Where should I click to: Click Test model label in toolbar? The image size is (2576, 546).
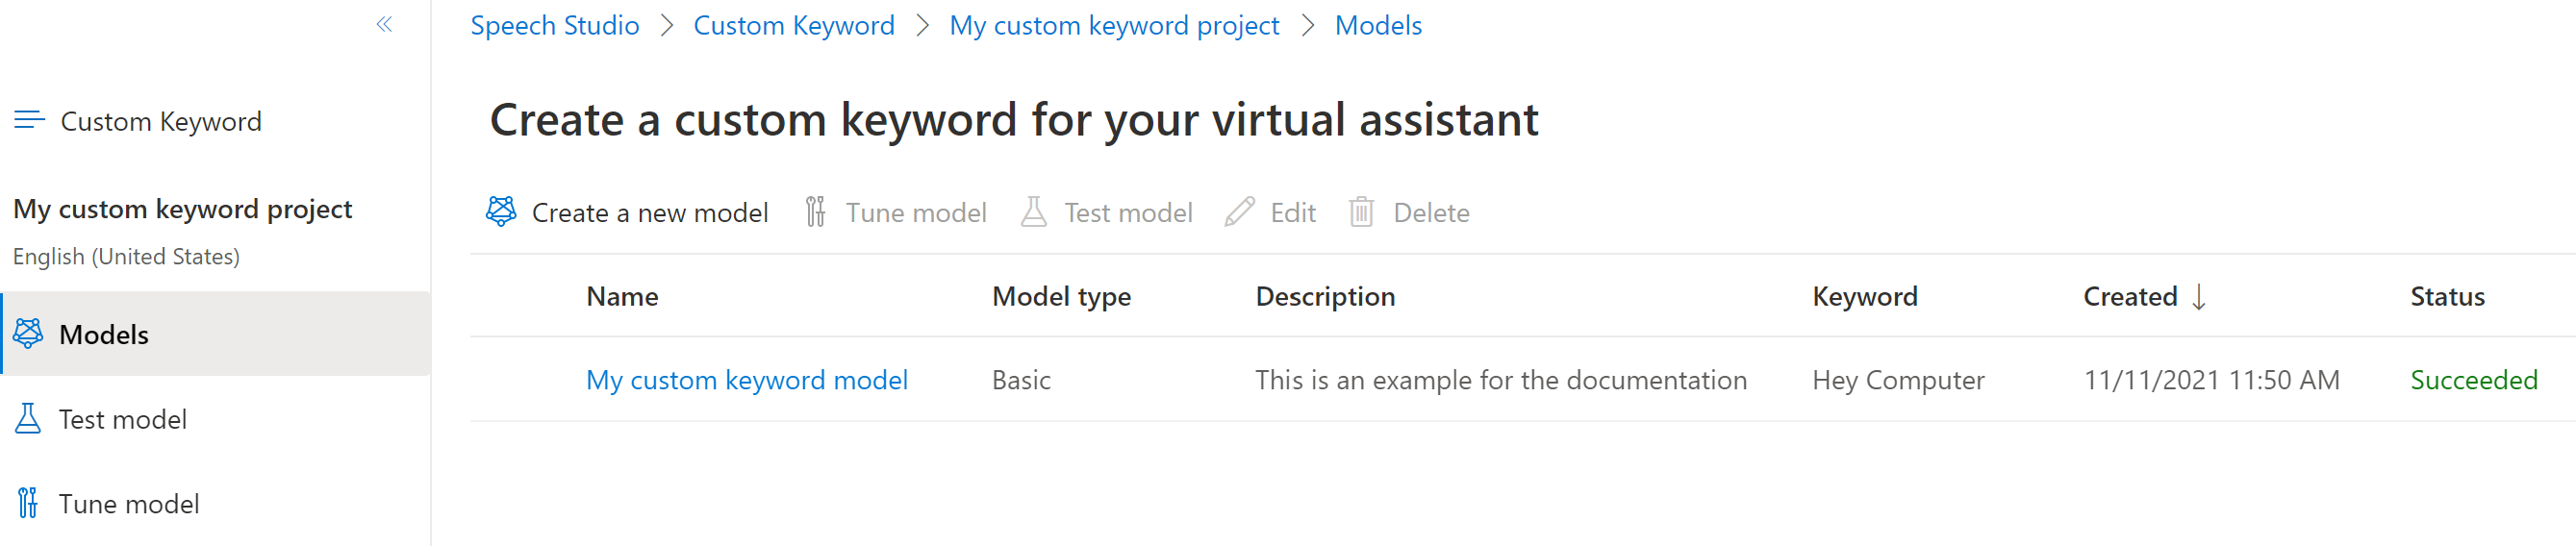click(x=1128, y=212)
